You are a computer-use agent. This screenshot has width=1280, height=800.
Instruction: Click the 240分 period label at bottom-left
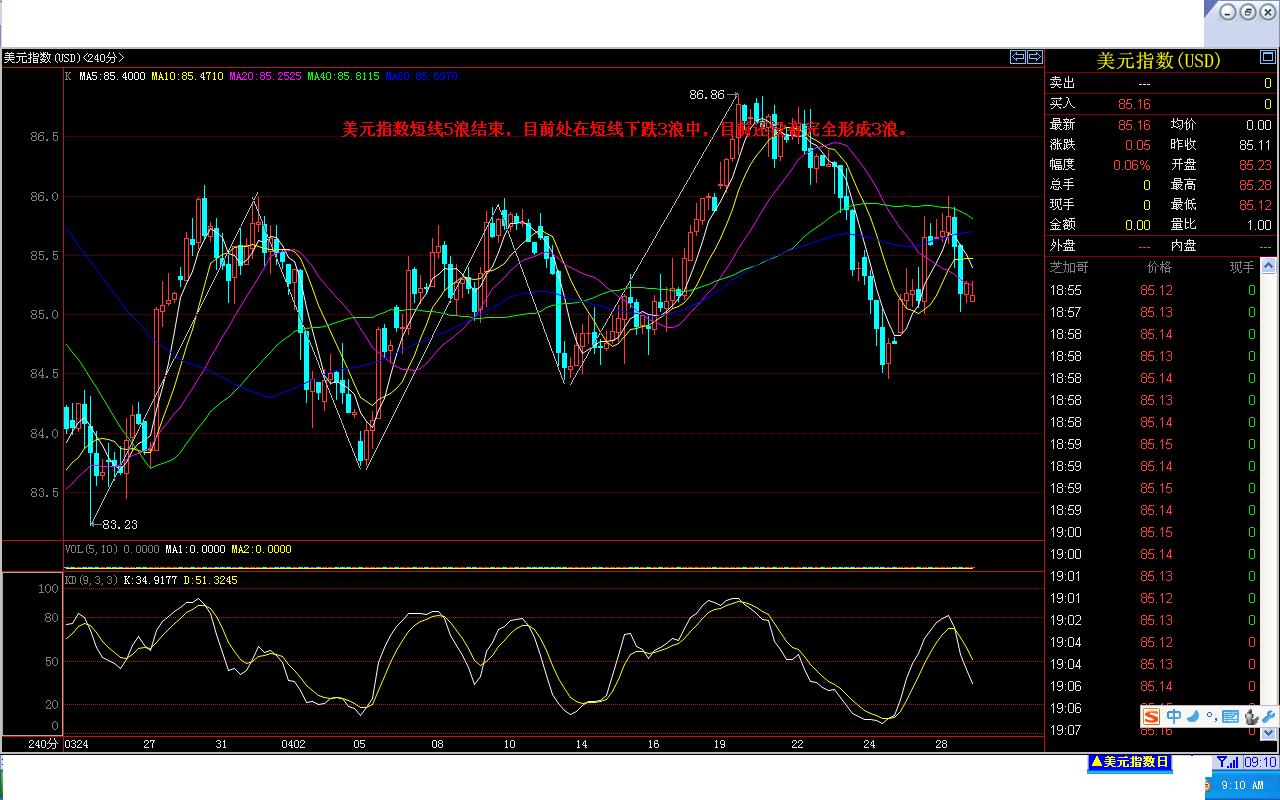(44, 744)
